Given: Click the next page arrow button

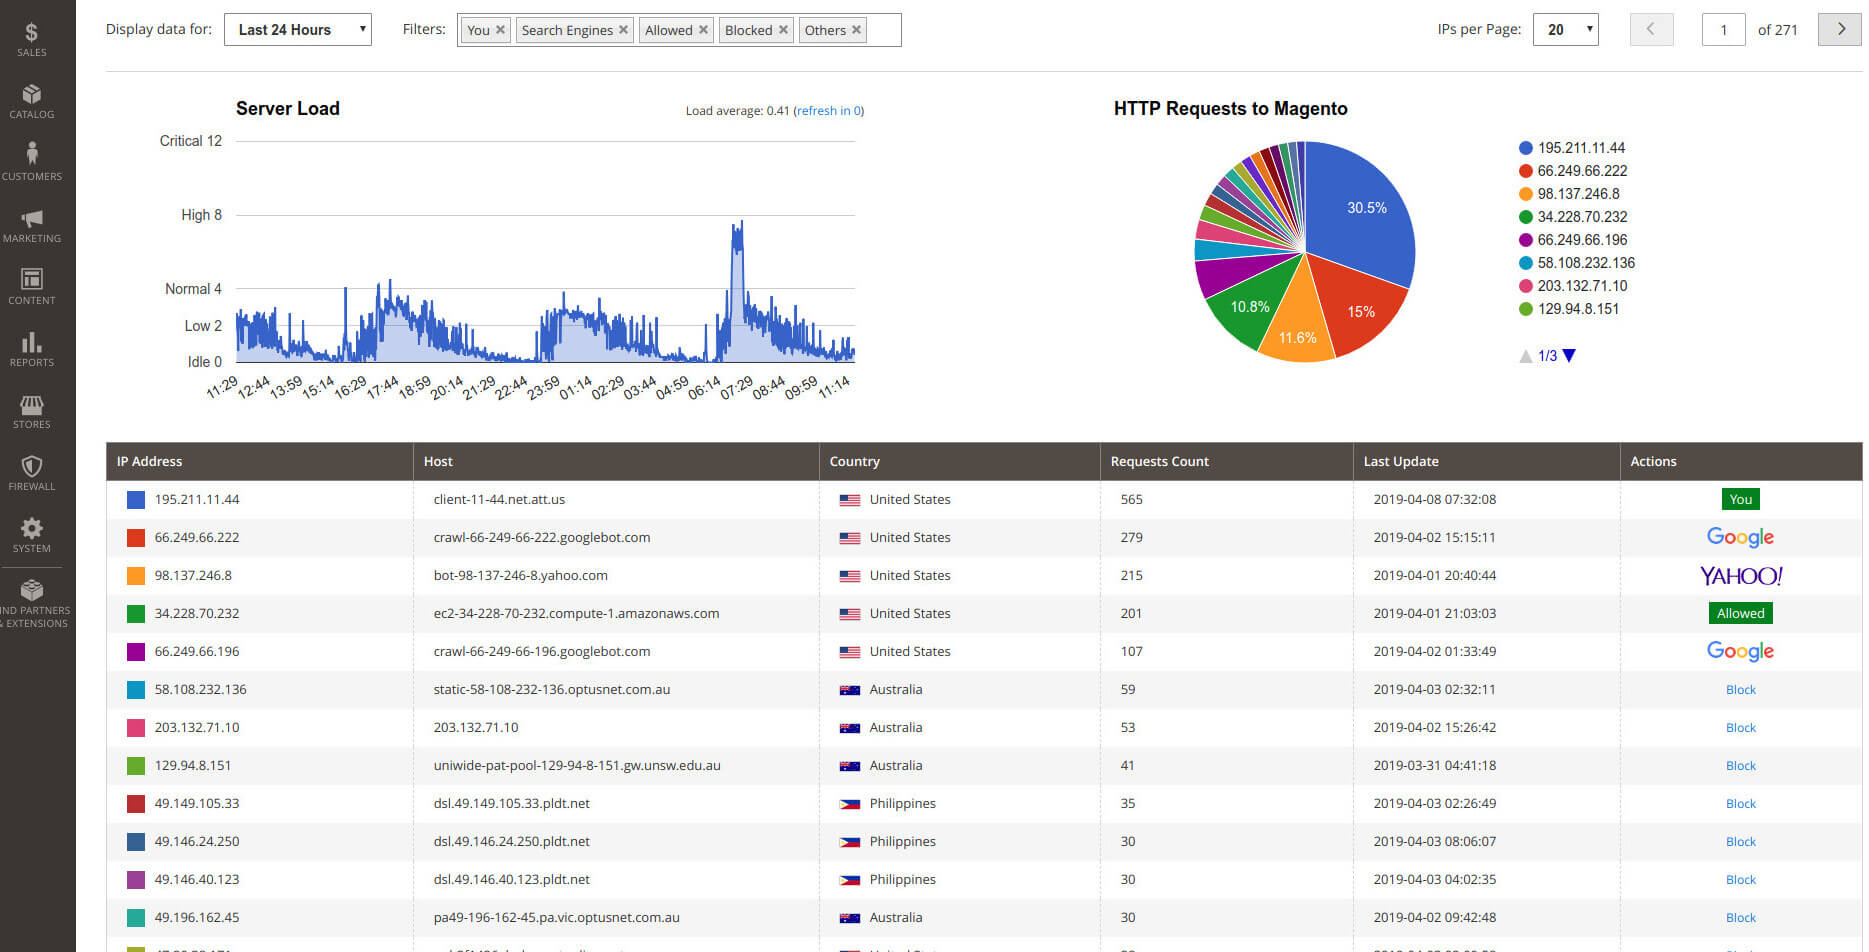Looking at the screenshot, I should 1839,29.
